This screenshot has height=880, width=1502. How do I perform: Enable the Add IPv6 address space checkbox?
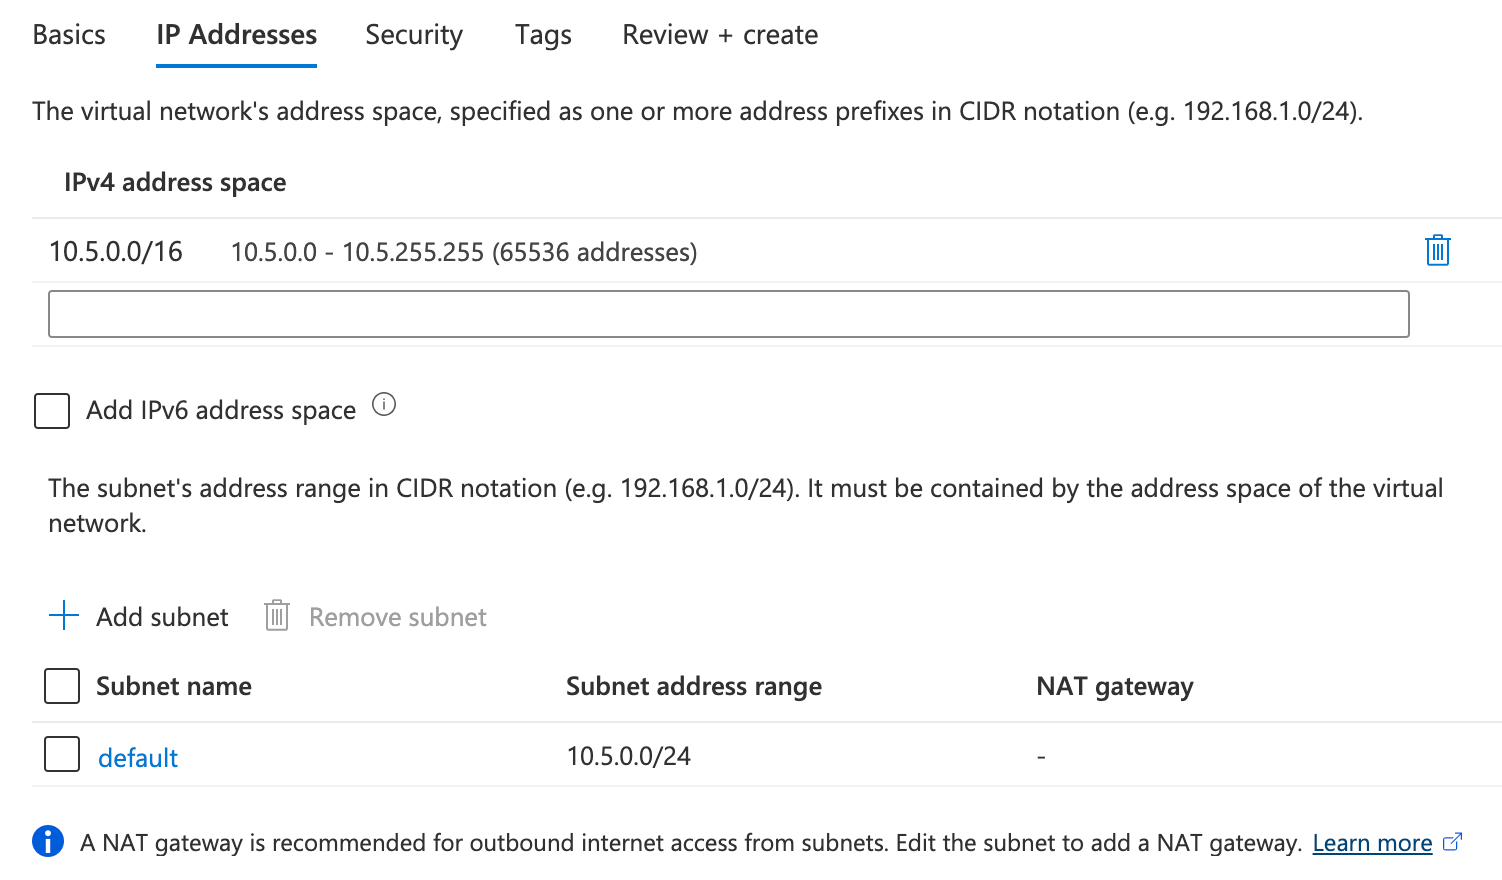51,410
